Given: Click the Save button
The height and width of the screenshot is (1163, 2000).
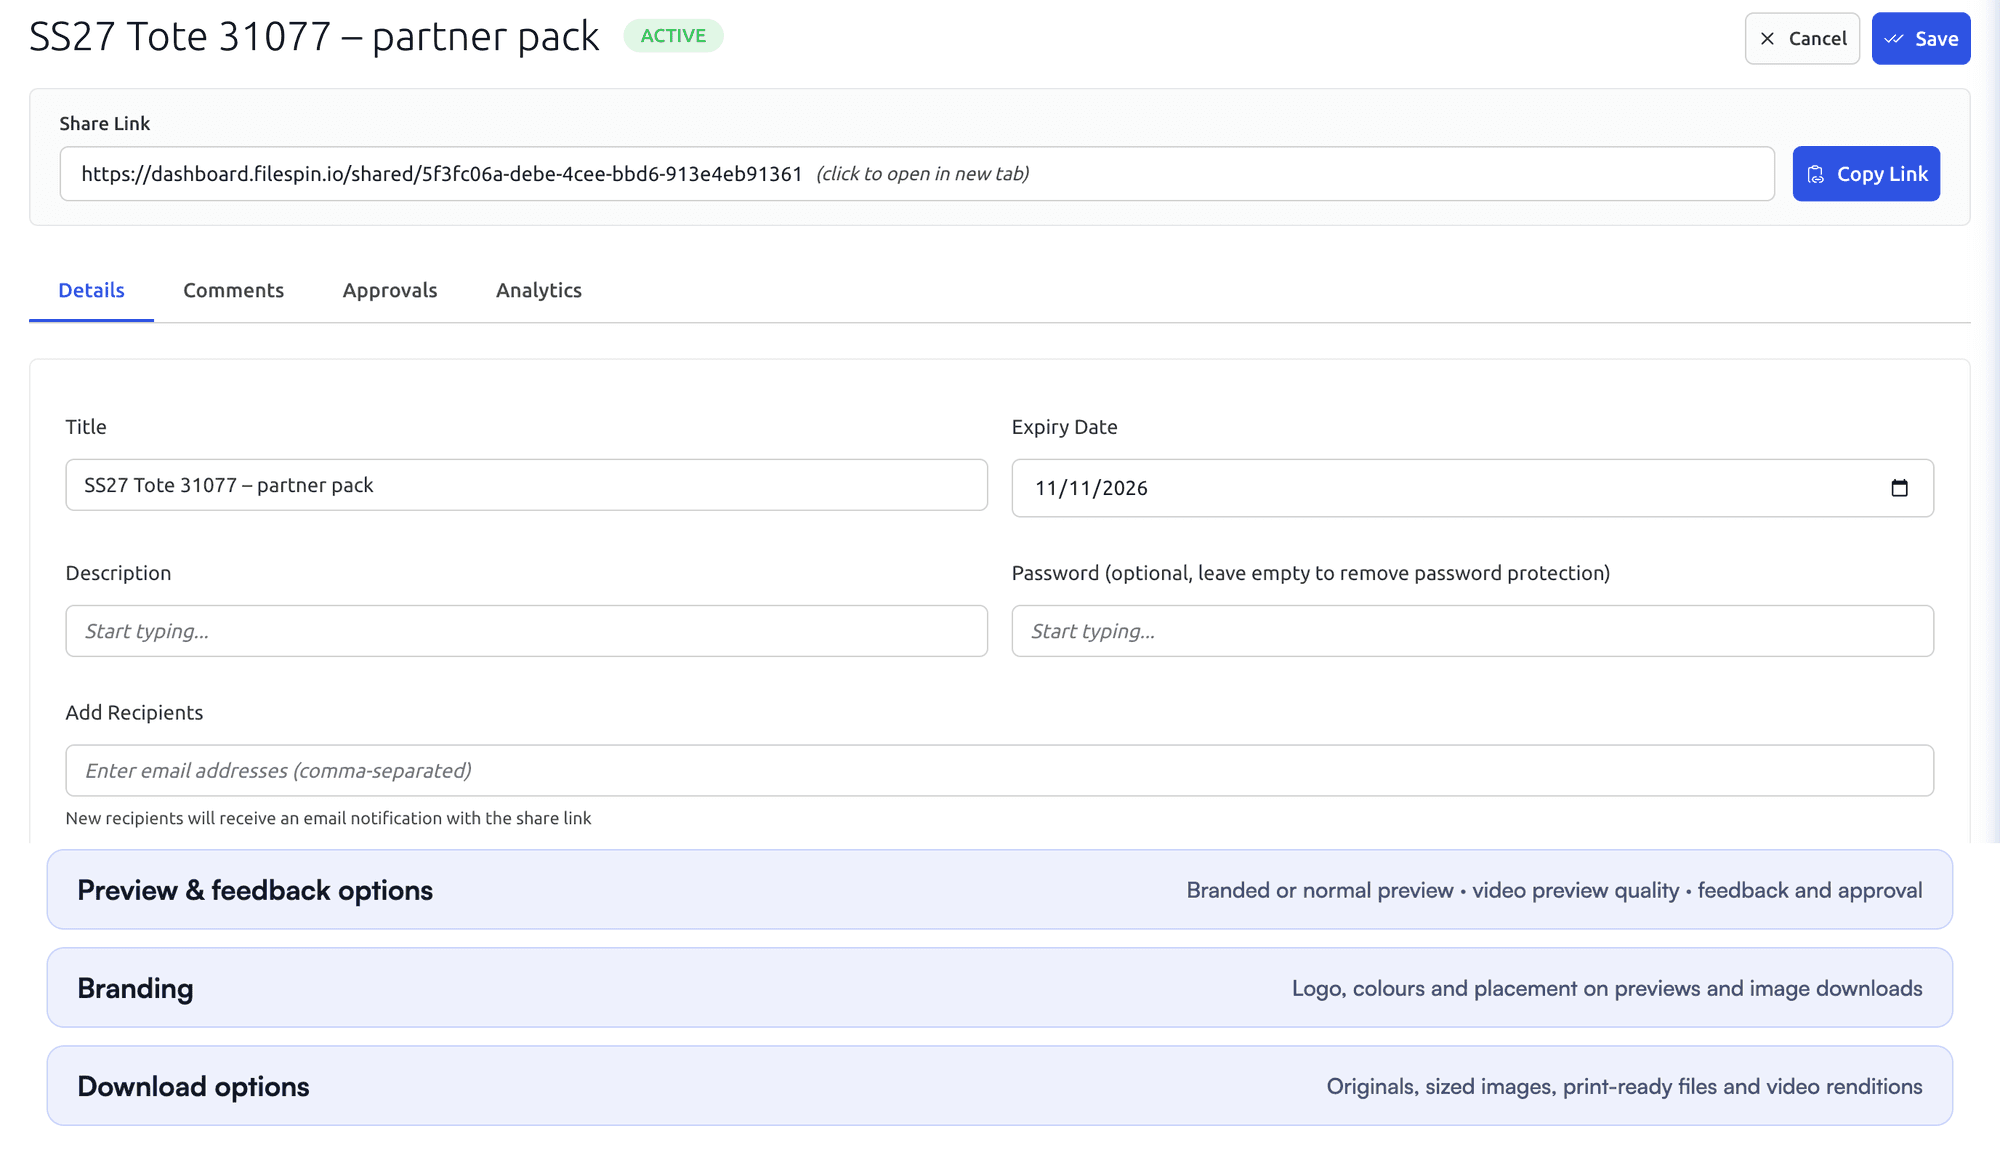Looking at the screenshot, I should pyautogui.click(x=1920, y=39).
